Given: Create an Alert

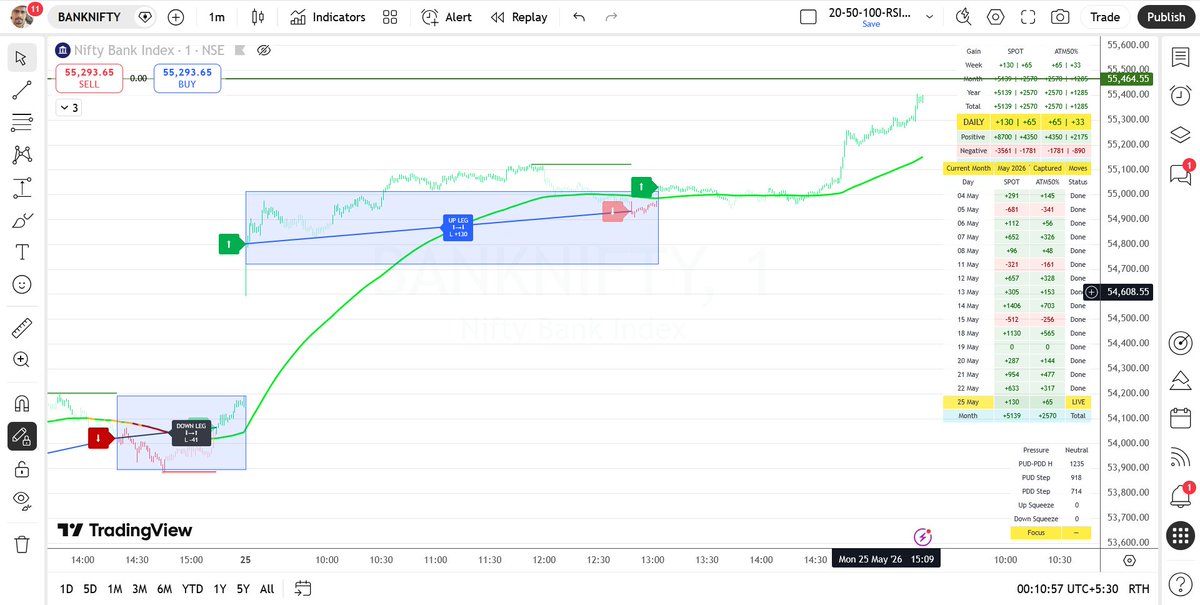Looking at the screenshot, I should 446,17.
